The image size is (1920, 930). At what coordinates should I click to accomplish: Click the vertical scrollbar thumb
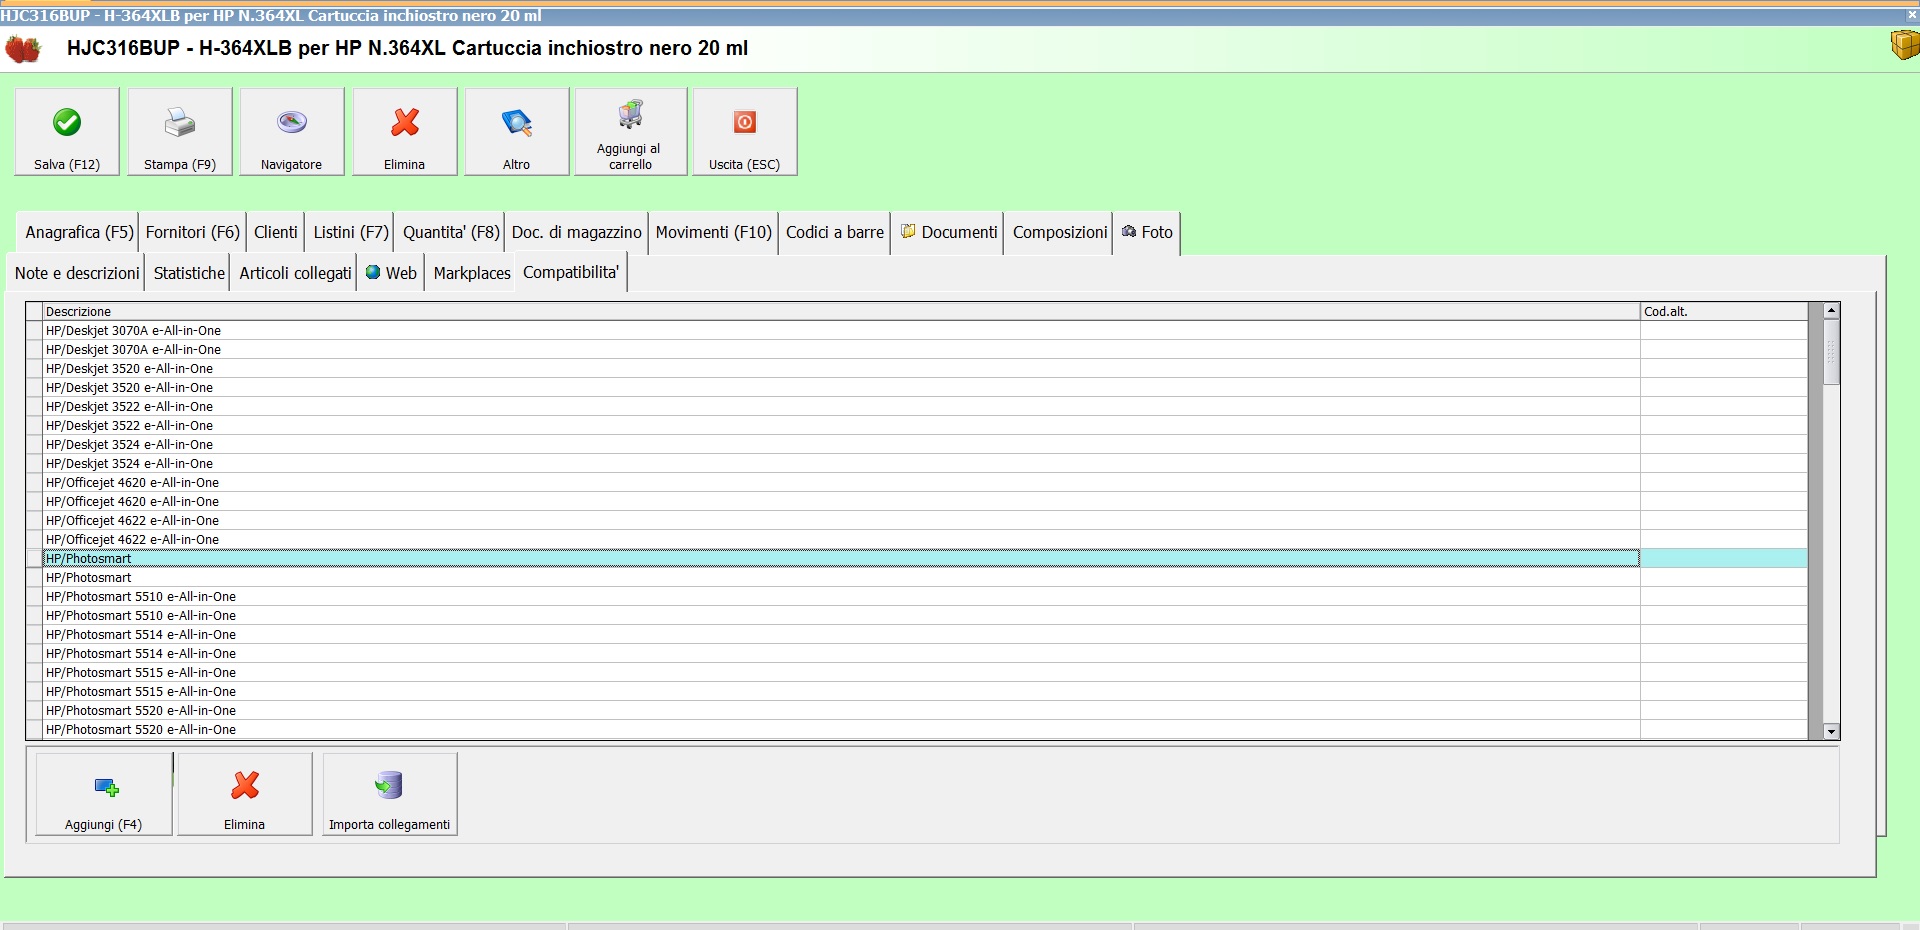point(1832,352)
